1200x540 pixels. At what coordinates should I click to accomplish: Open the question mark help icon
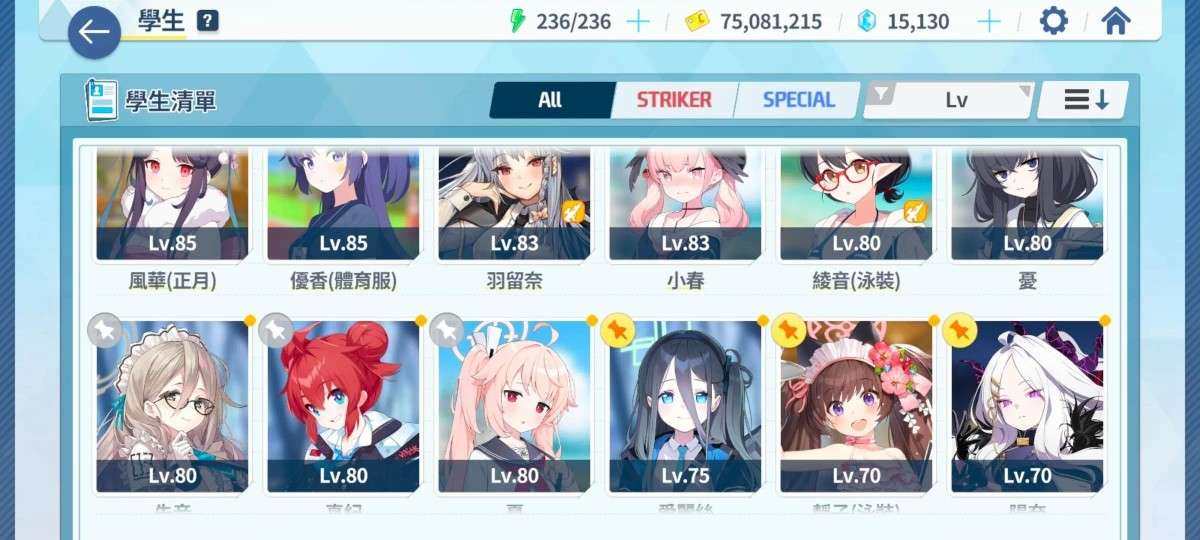[208, 21]
